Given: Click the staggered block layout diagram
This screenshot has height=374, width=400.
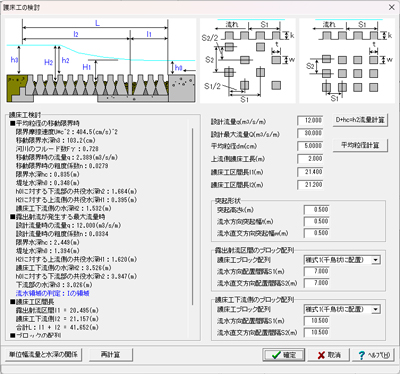Looking at the screenshot, I should [248, 60].
